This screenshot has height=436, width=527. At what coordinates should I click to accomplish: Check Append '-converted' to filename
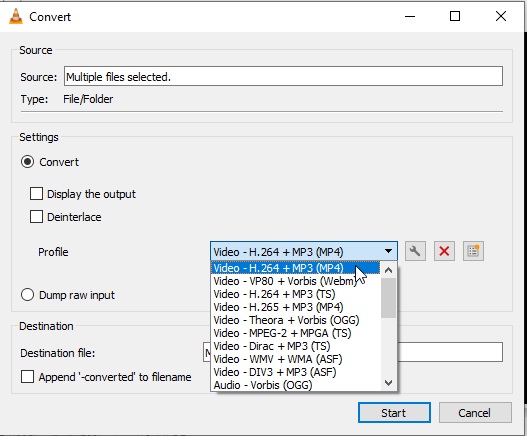(x=27, y=376)
